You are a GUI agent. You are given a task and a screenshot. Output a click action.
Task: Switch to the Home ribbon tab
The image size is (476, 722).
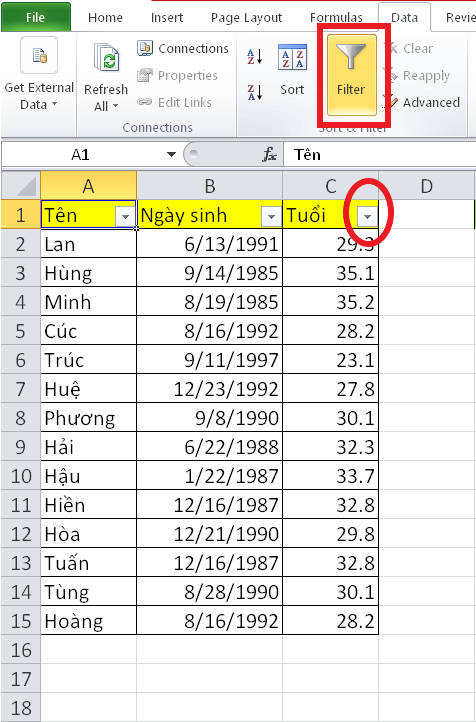click(105, 17)
